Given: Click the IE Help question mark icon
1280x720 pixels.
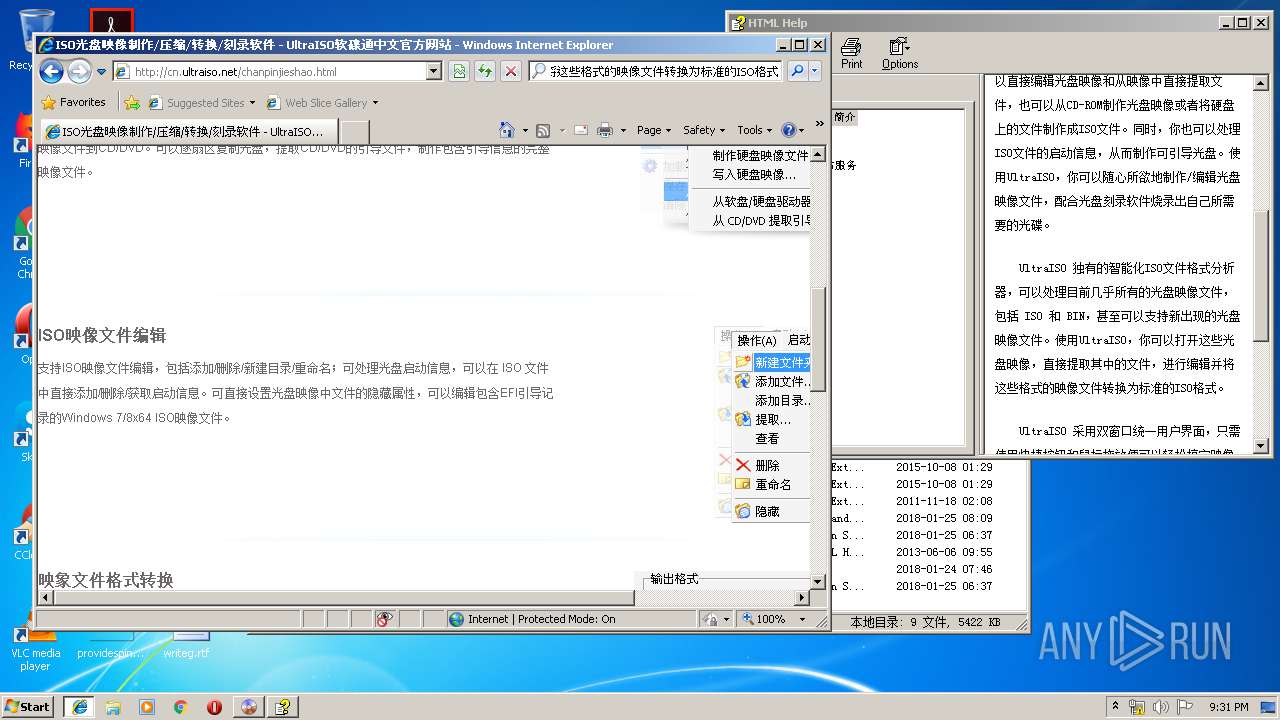Looking at the screenshot, I should [x=788, y=130].
